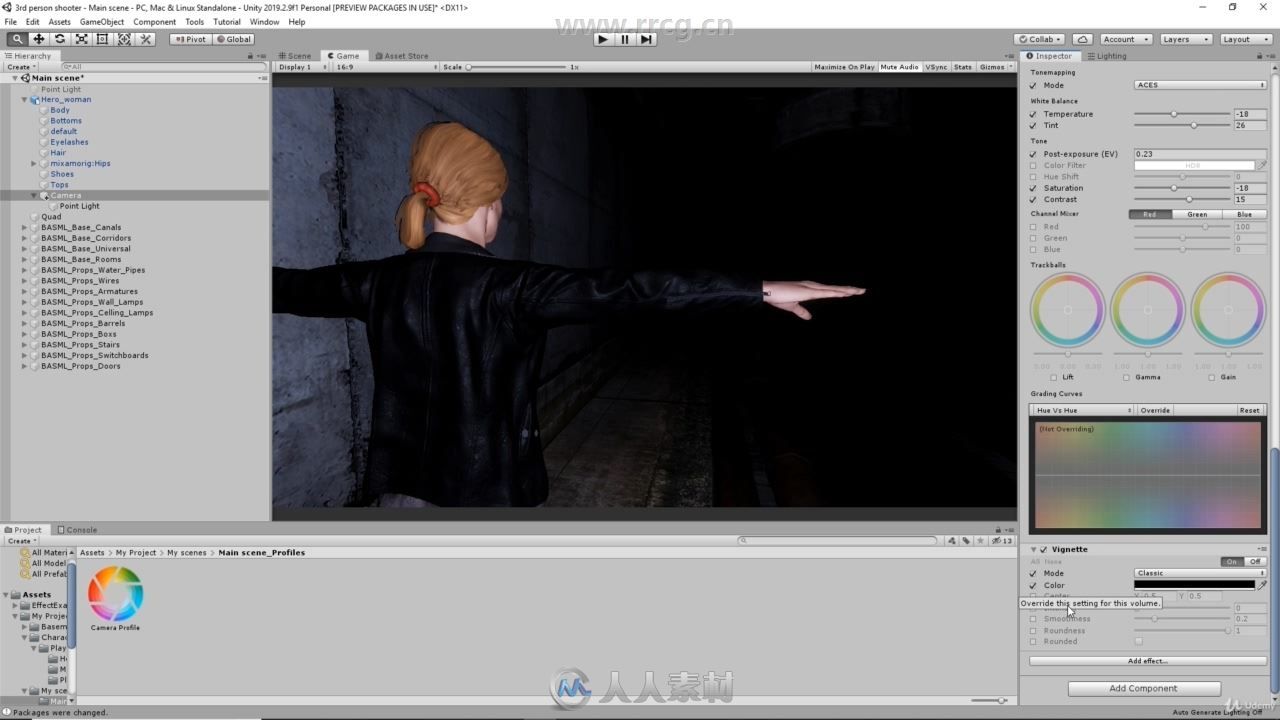Open the Display 1 dropdown
This screenshot has height=720, width=1280.
pyautogui.click(x=301, y=67)
